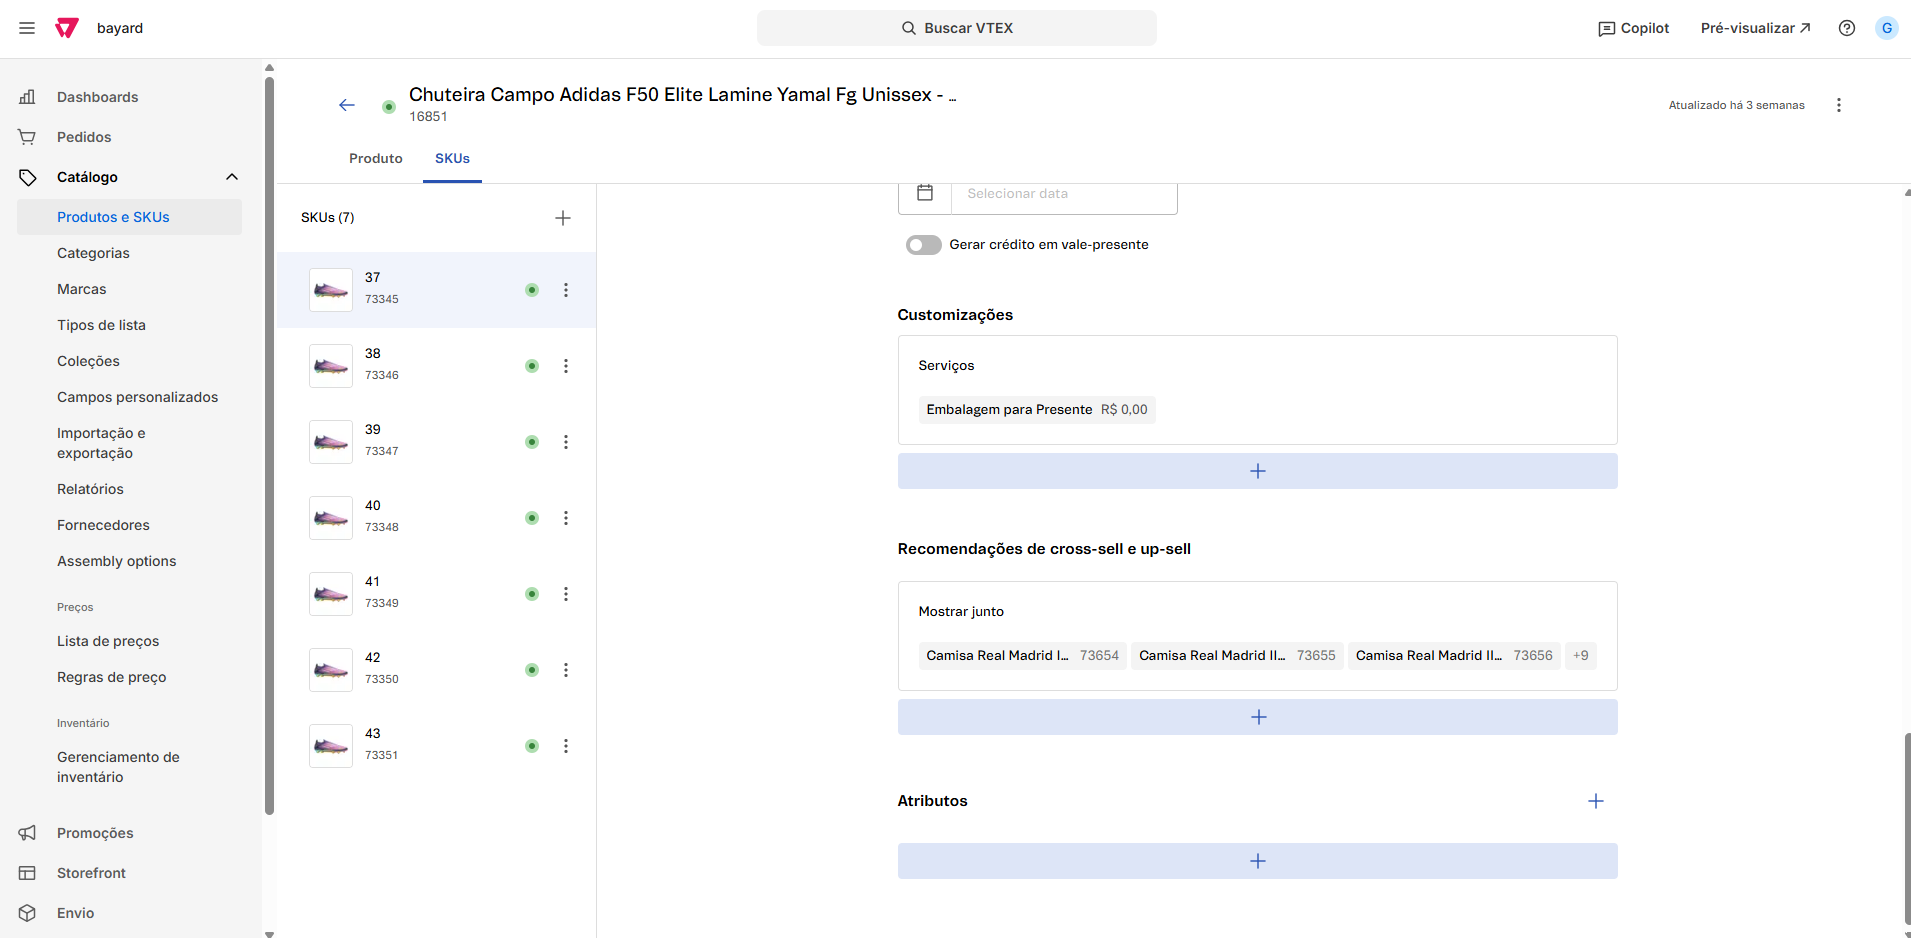Add attribute via plus next to Atributos

coord(1596,801)
